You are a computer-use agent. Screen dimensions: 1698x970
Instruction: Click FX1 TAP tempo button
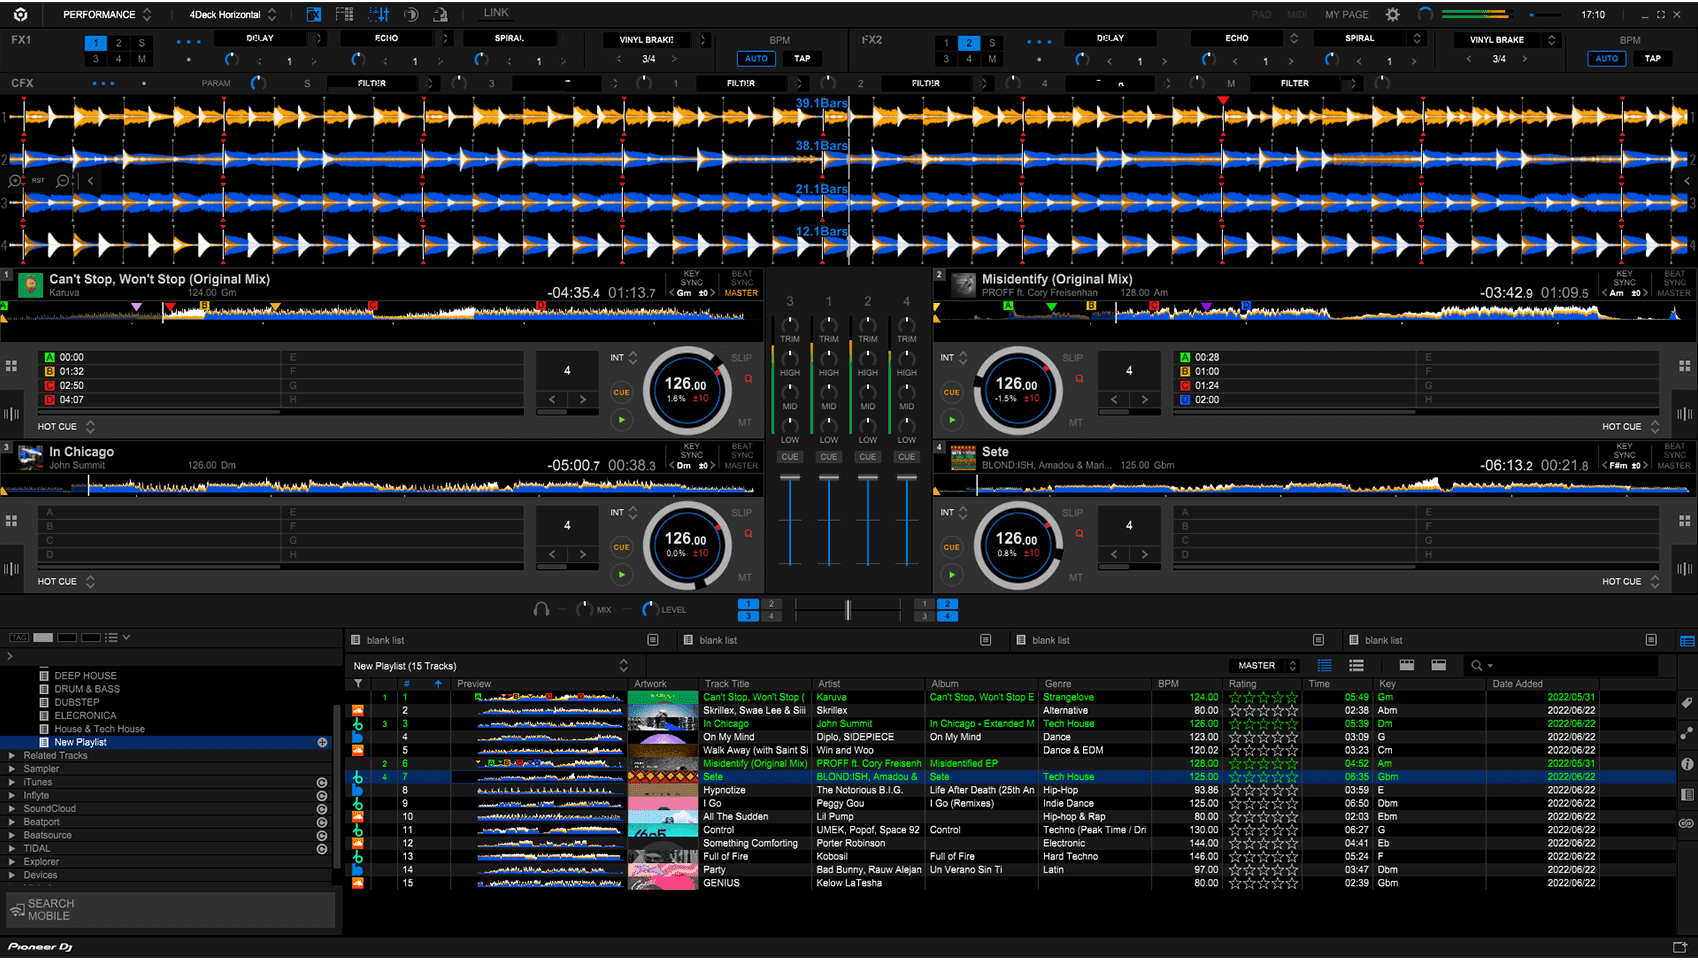click(x=802, y=58)
